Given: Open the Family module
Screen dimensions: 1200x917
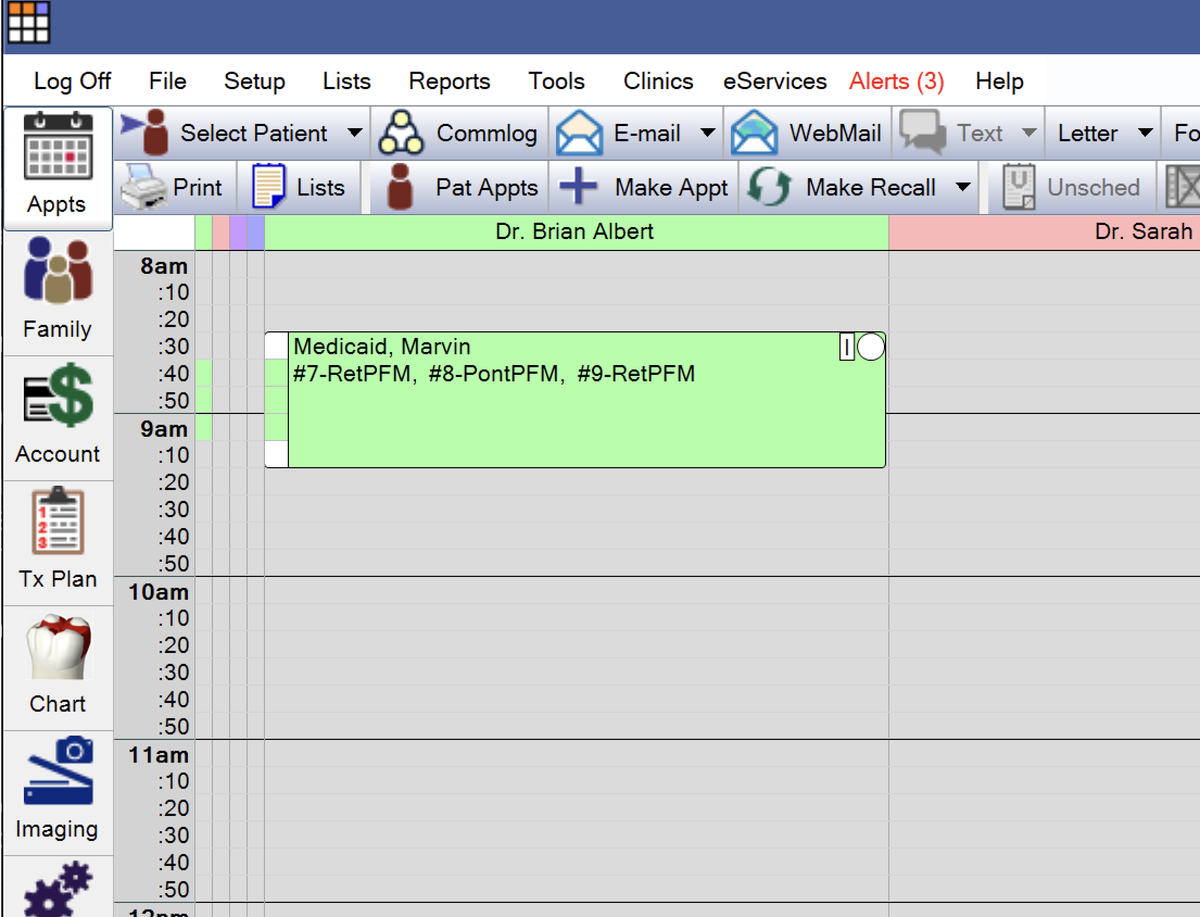Looking at the screenshot, I should click(57, 293).
